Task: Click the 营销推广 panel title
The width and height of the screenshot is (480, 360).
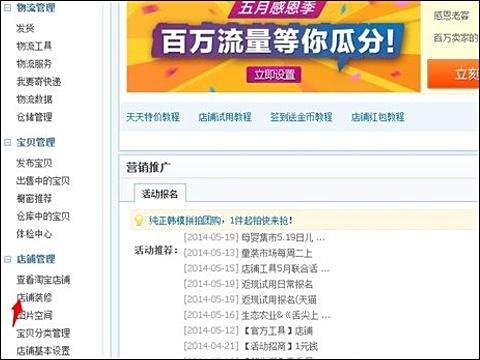Action: (x=149, y=167)
